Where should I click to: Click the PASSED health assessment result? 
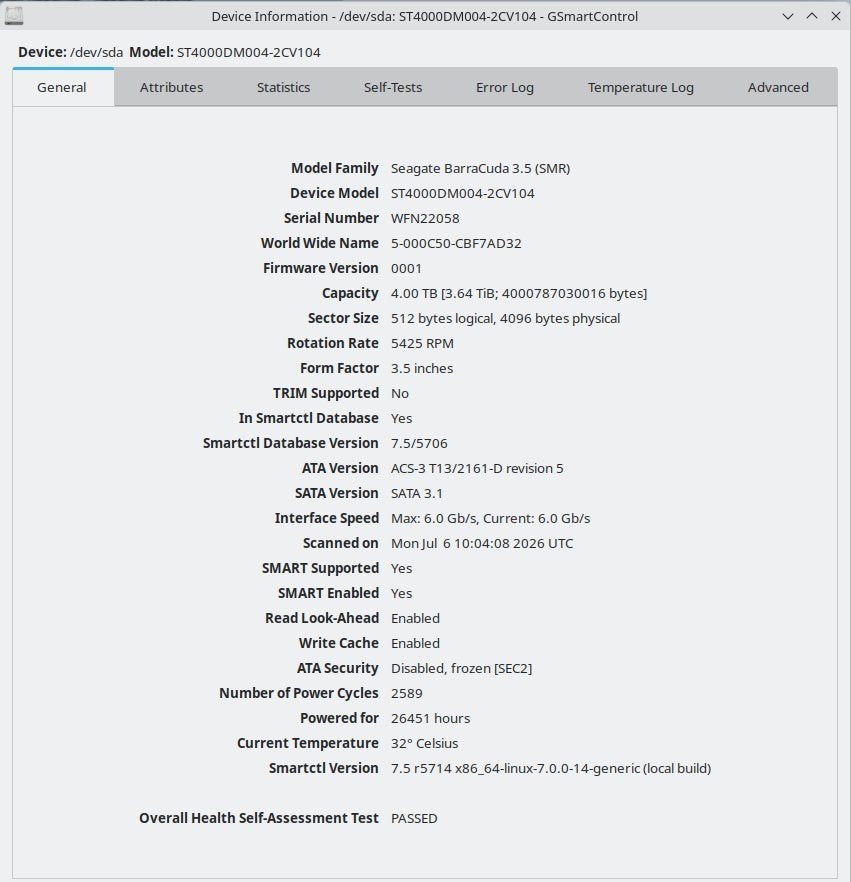pyautogui.click(x=414, y=818)
